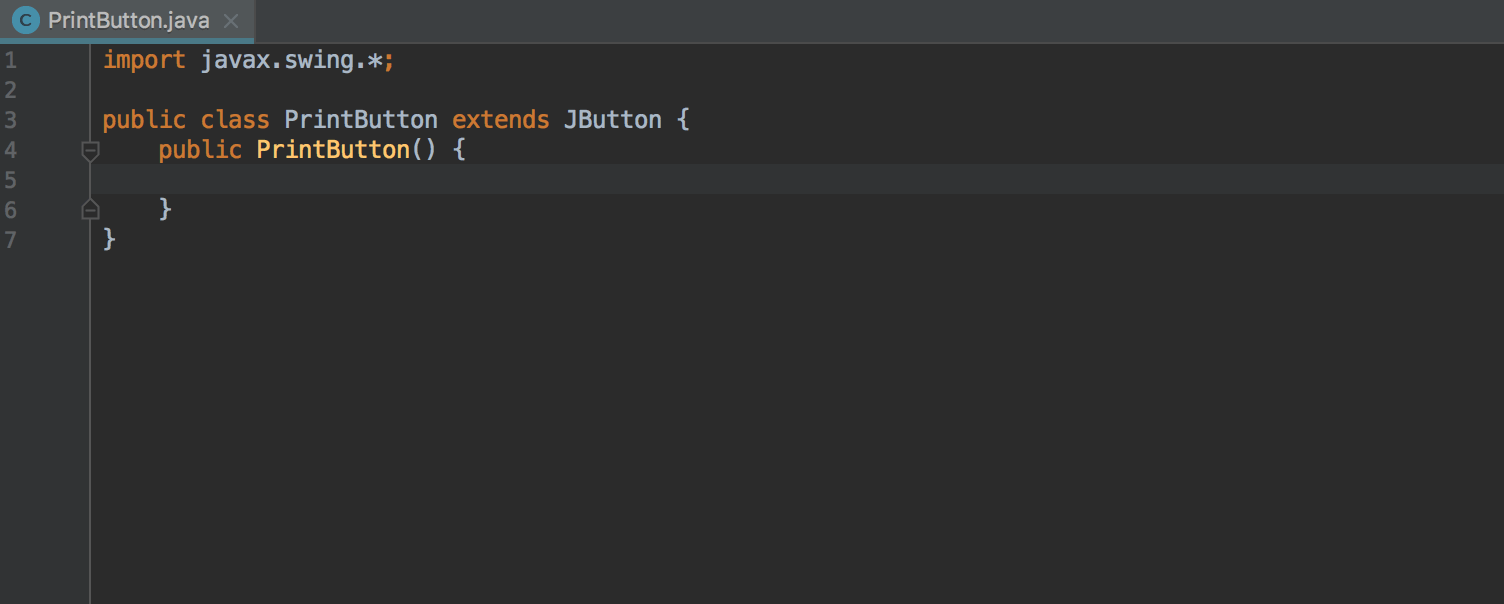This screenshot has height=604, width=1504.
Task: Click the class keyword on line 3
Action: (235, 120)
